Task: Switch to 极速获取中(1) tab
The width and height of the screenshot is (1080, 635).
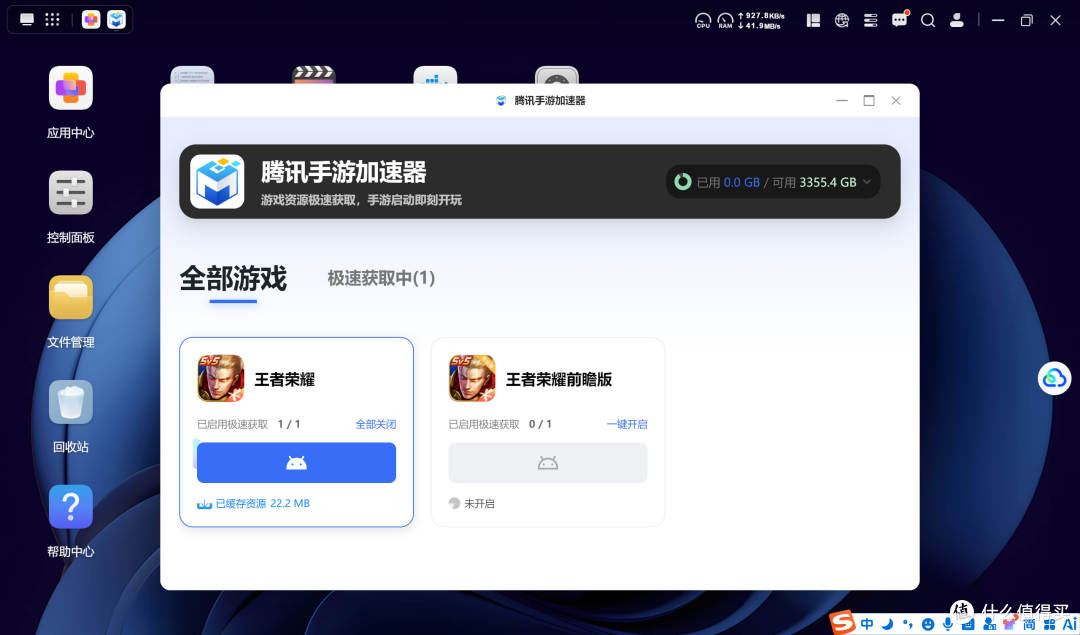Action: point(381,278)
